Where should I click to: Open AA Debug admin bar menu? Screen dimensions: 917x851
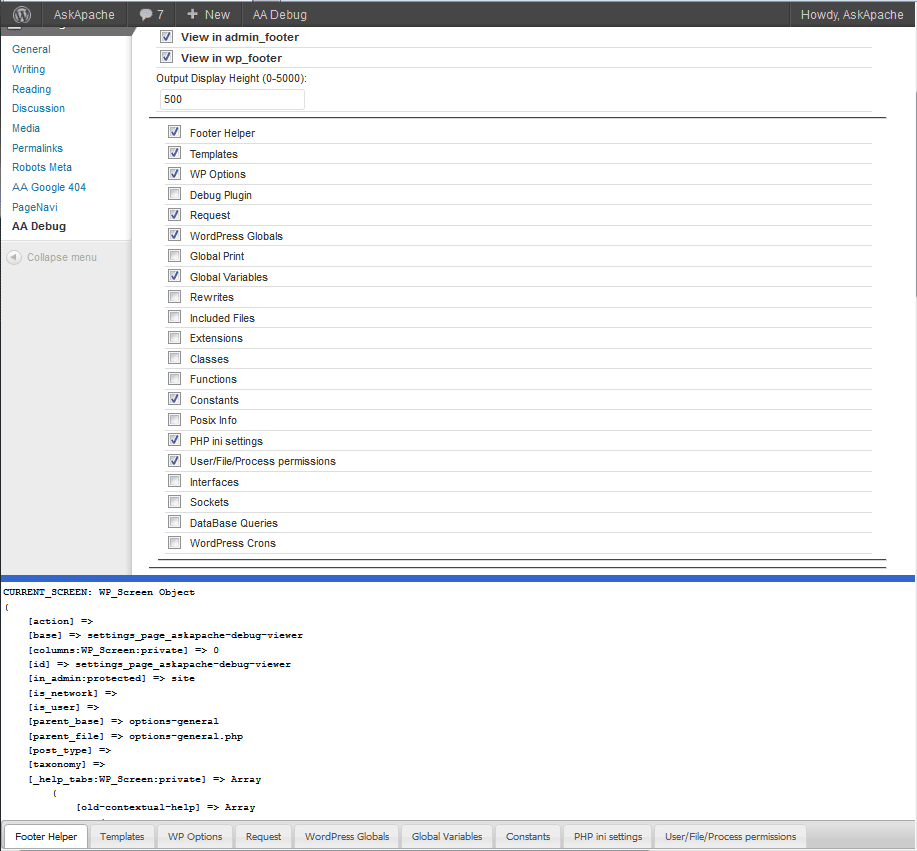(279, 14)
